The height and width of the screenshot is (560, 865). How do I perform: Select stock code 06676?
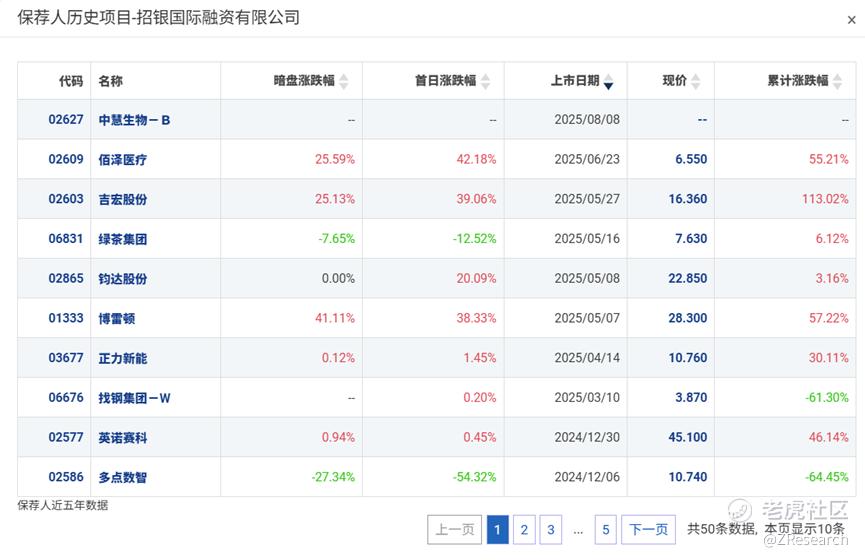(66, 398)
